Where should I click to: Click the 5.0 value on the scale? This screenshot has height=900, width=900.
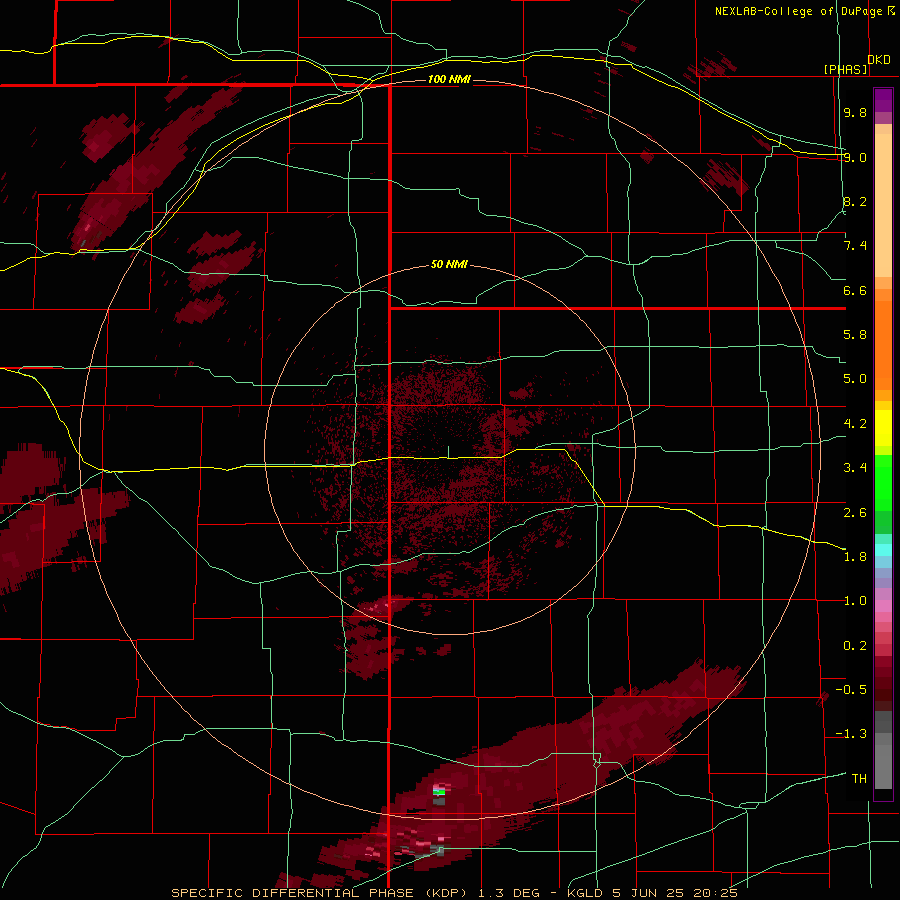click(x=855, y=379)
